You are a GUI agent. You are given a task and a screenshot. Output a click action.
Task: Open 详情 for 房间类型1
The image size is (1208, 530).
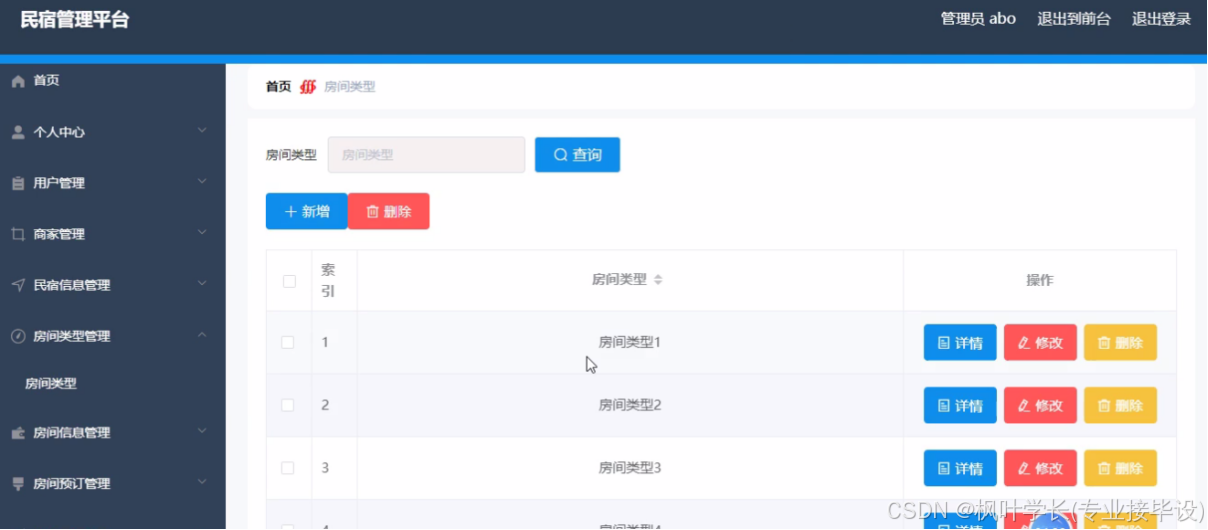click(960, 343)
